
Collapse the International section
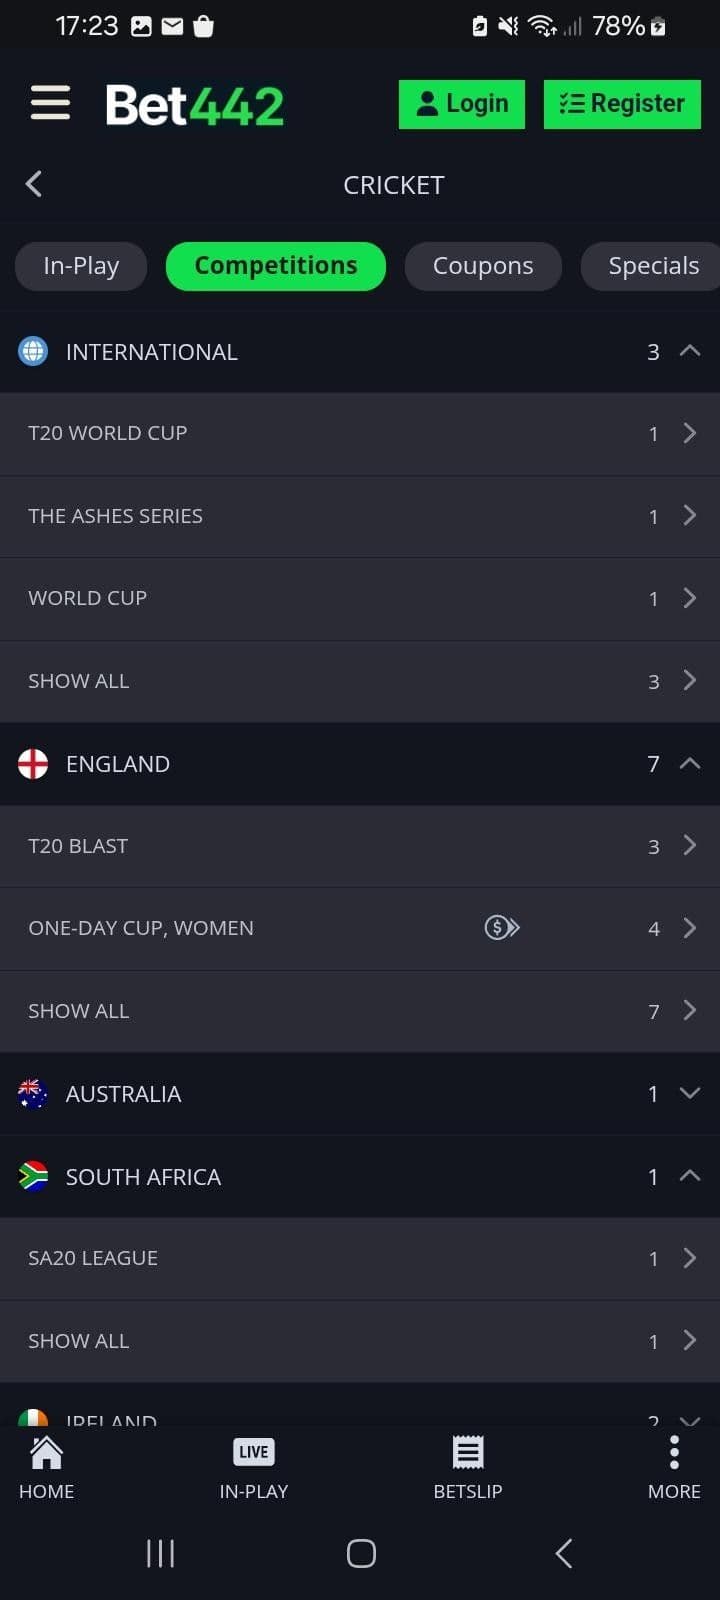[x=689, y=351]
